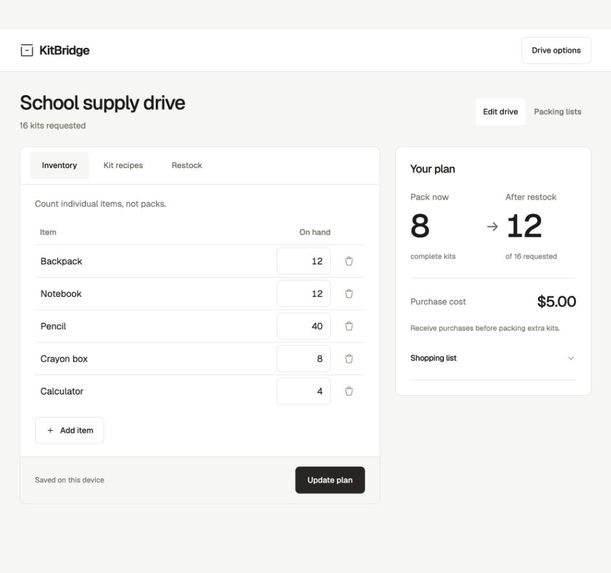Viewport: 611px width, 573px height.
Task: Click the 'Notebook' item name
Action: click(x=61, y=294)
